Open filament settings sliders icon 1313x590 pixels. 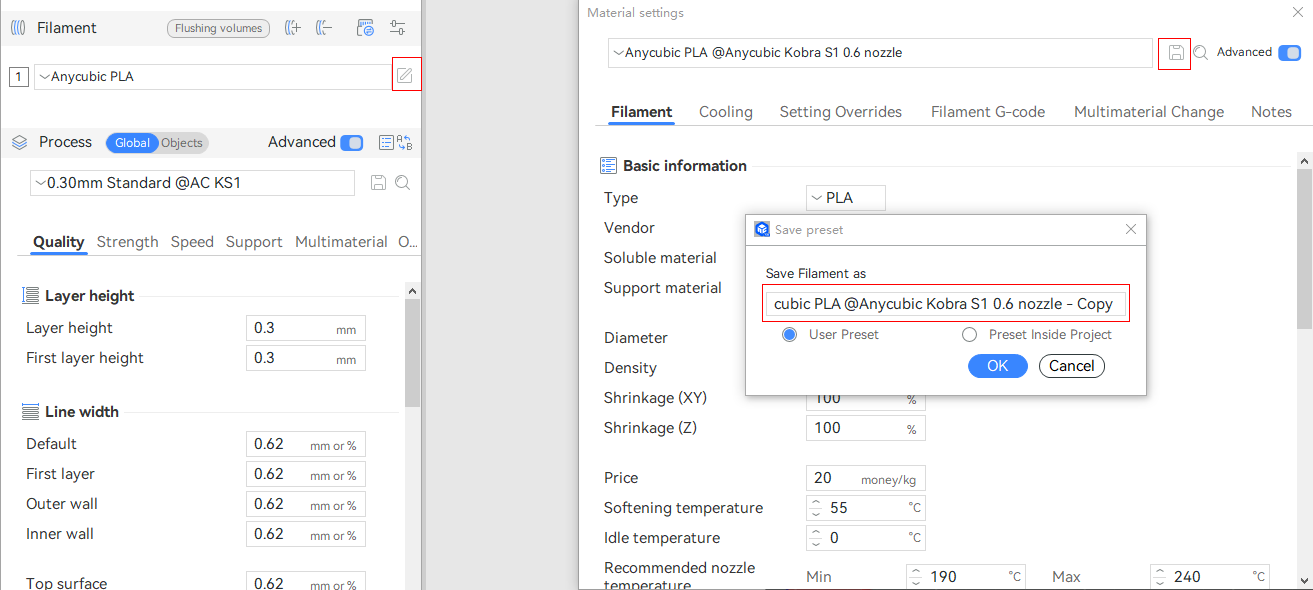point(398,28)
